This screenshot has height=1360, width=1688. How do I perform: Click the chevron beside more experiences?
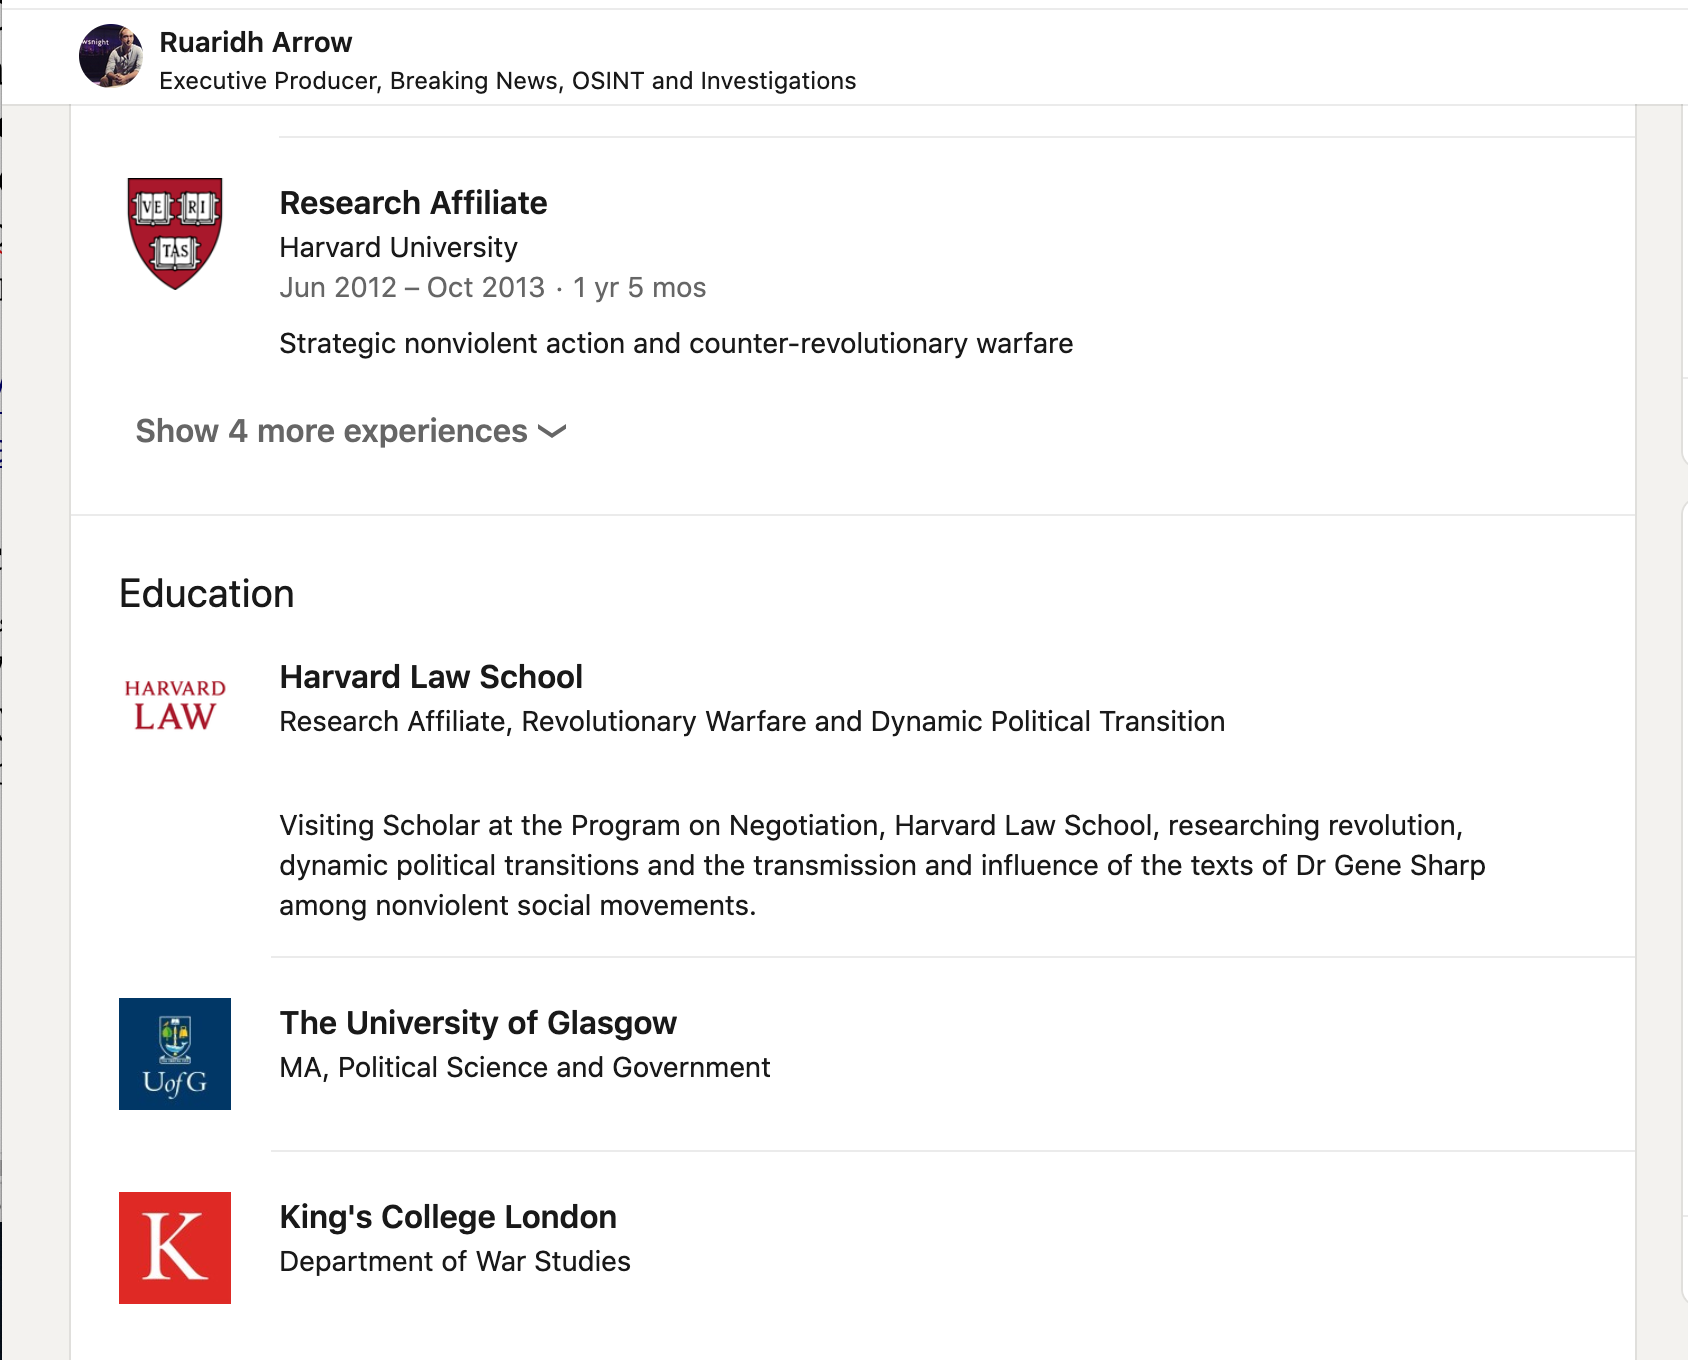coord(552,432)
